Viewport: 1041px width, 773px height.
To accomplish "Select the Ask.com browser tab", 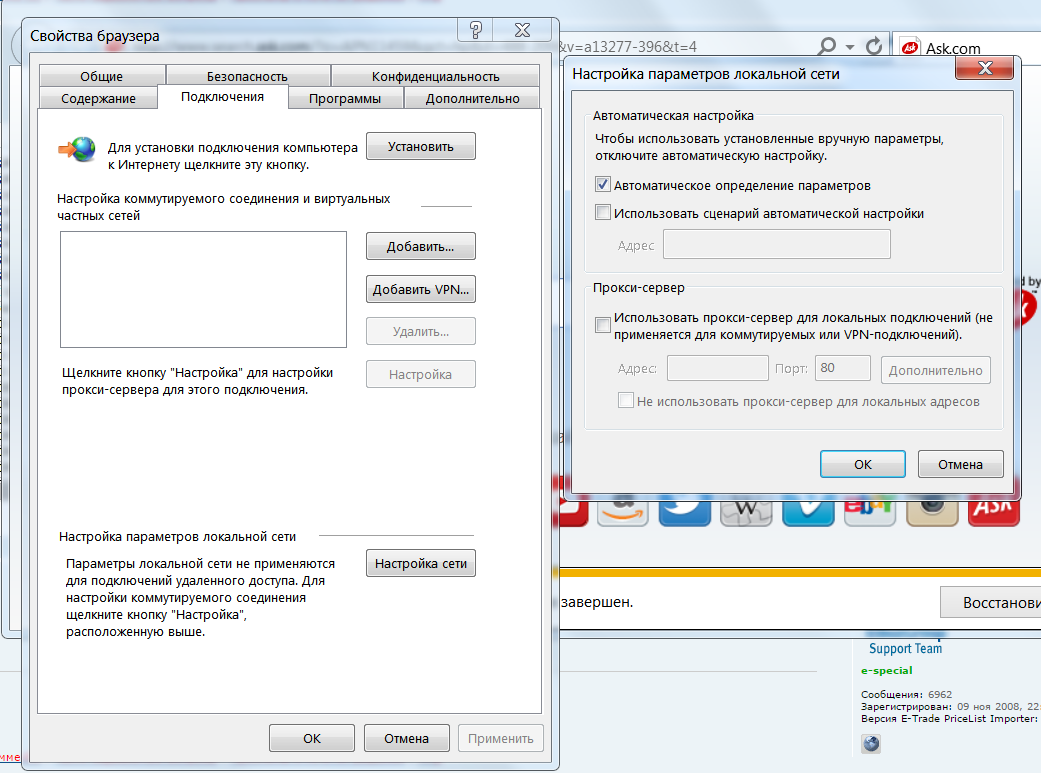I will coord(966,47).
